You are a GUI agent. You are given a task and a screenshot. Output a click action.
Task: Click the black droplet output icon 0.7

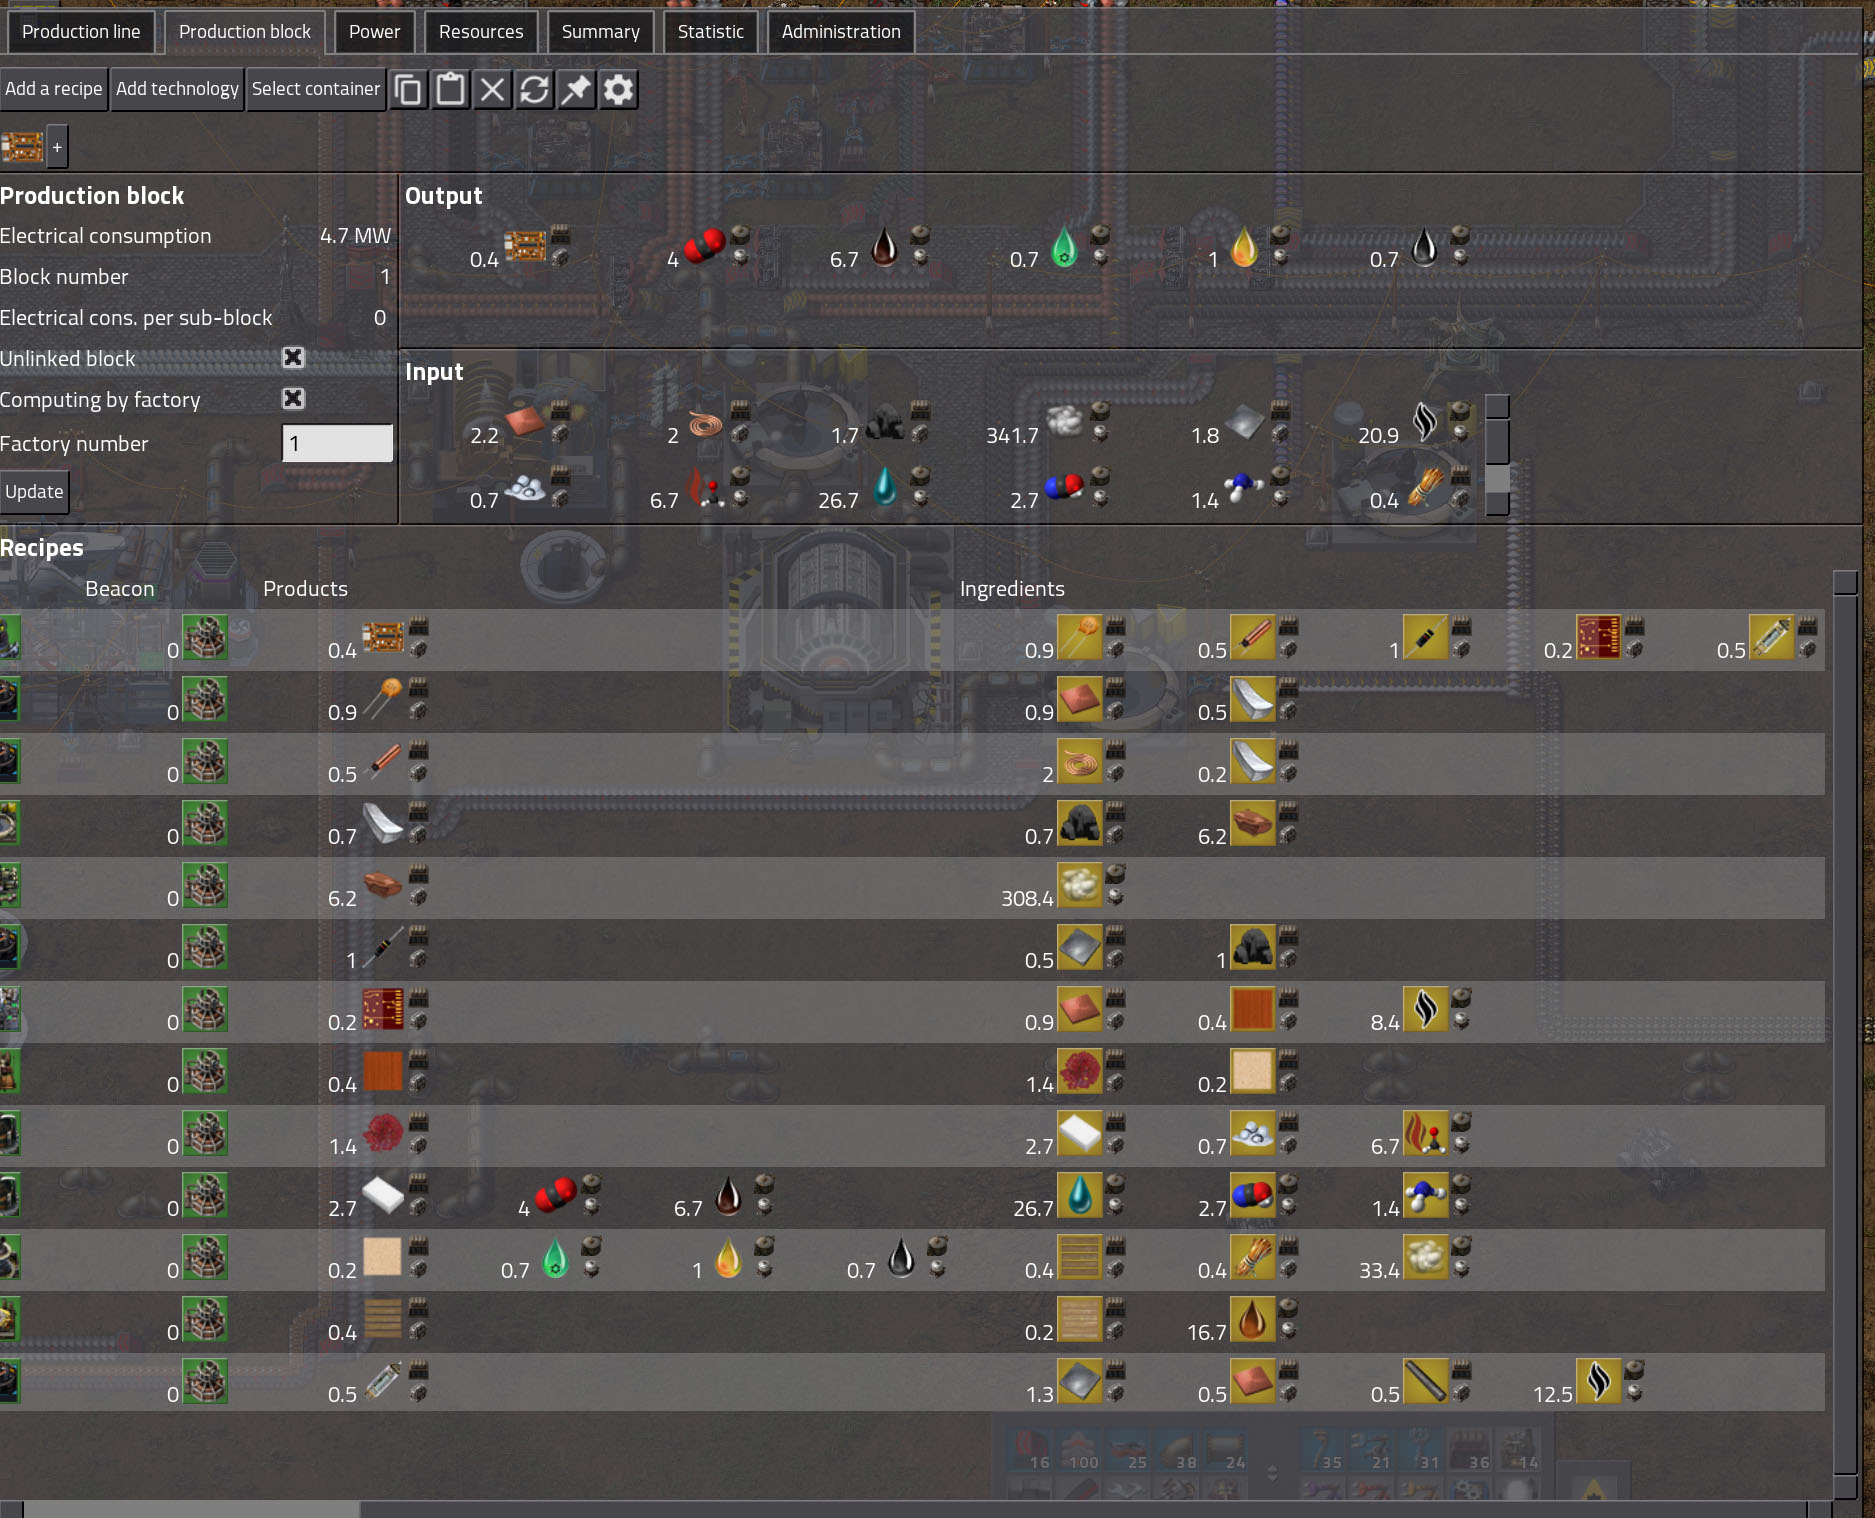(x=1424, y=246)
